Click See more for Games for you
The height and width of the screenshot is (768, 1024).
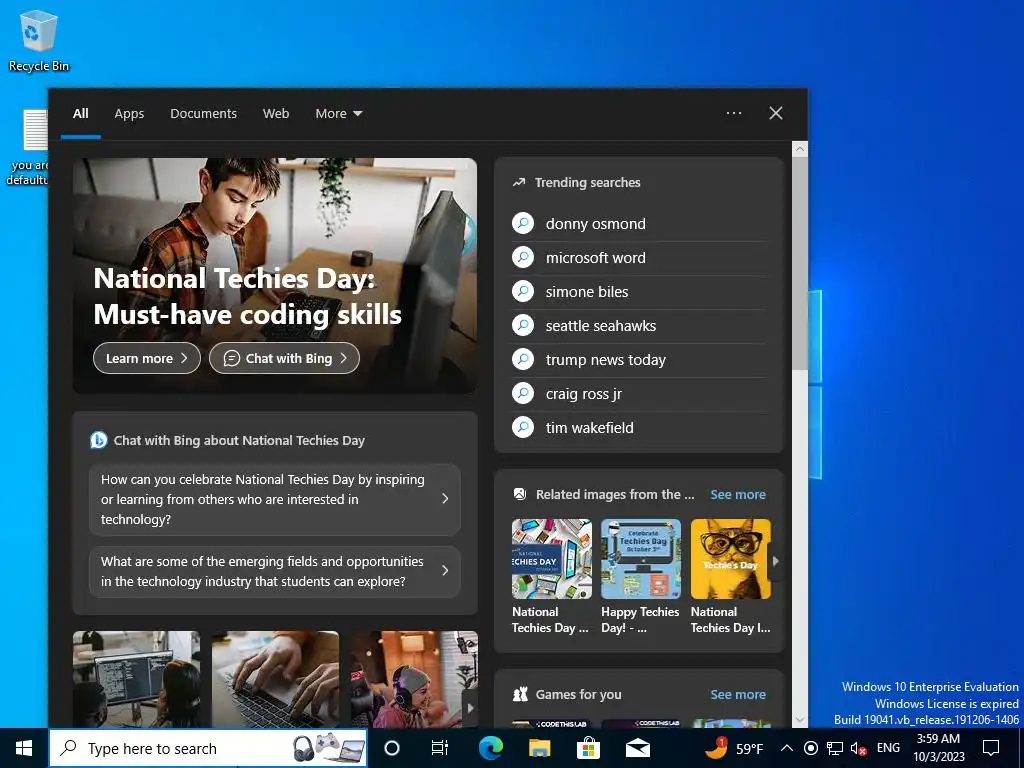coord(738,694)
